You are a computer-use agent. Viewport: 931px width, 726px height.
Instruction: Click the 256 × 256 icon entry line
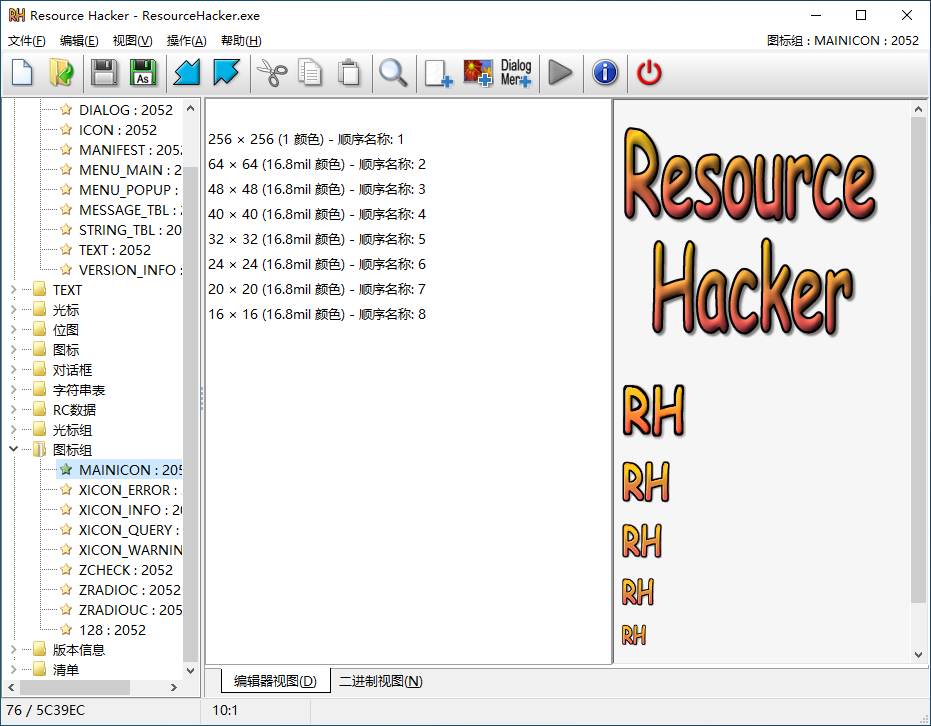306,139
